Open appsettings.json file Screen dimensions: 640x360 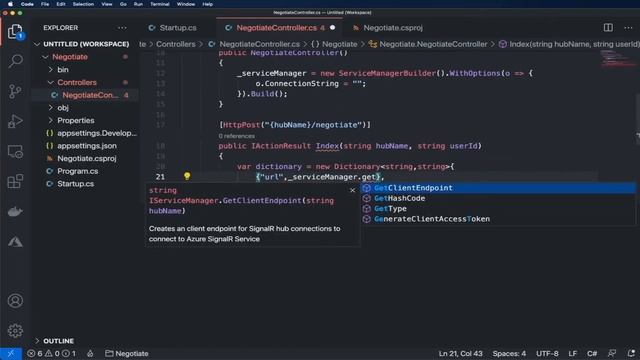(87, 146)
